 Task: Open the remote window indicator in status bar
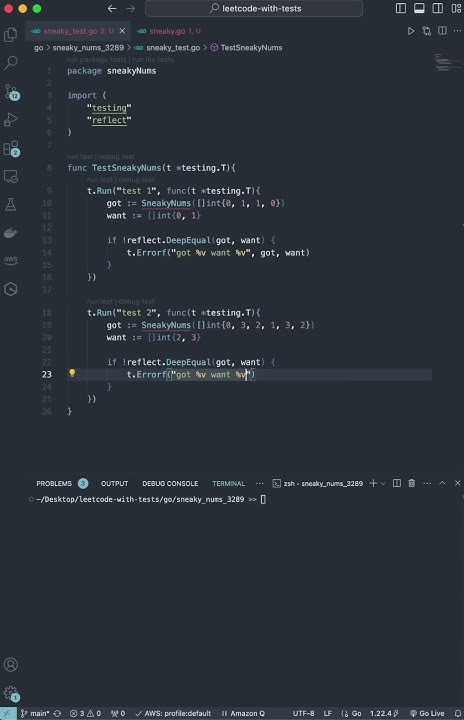(8, 714)
